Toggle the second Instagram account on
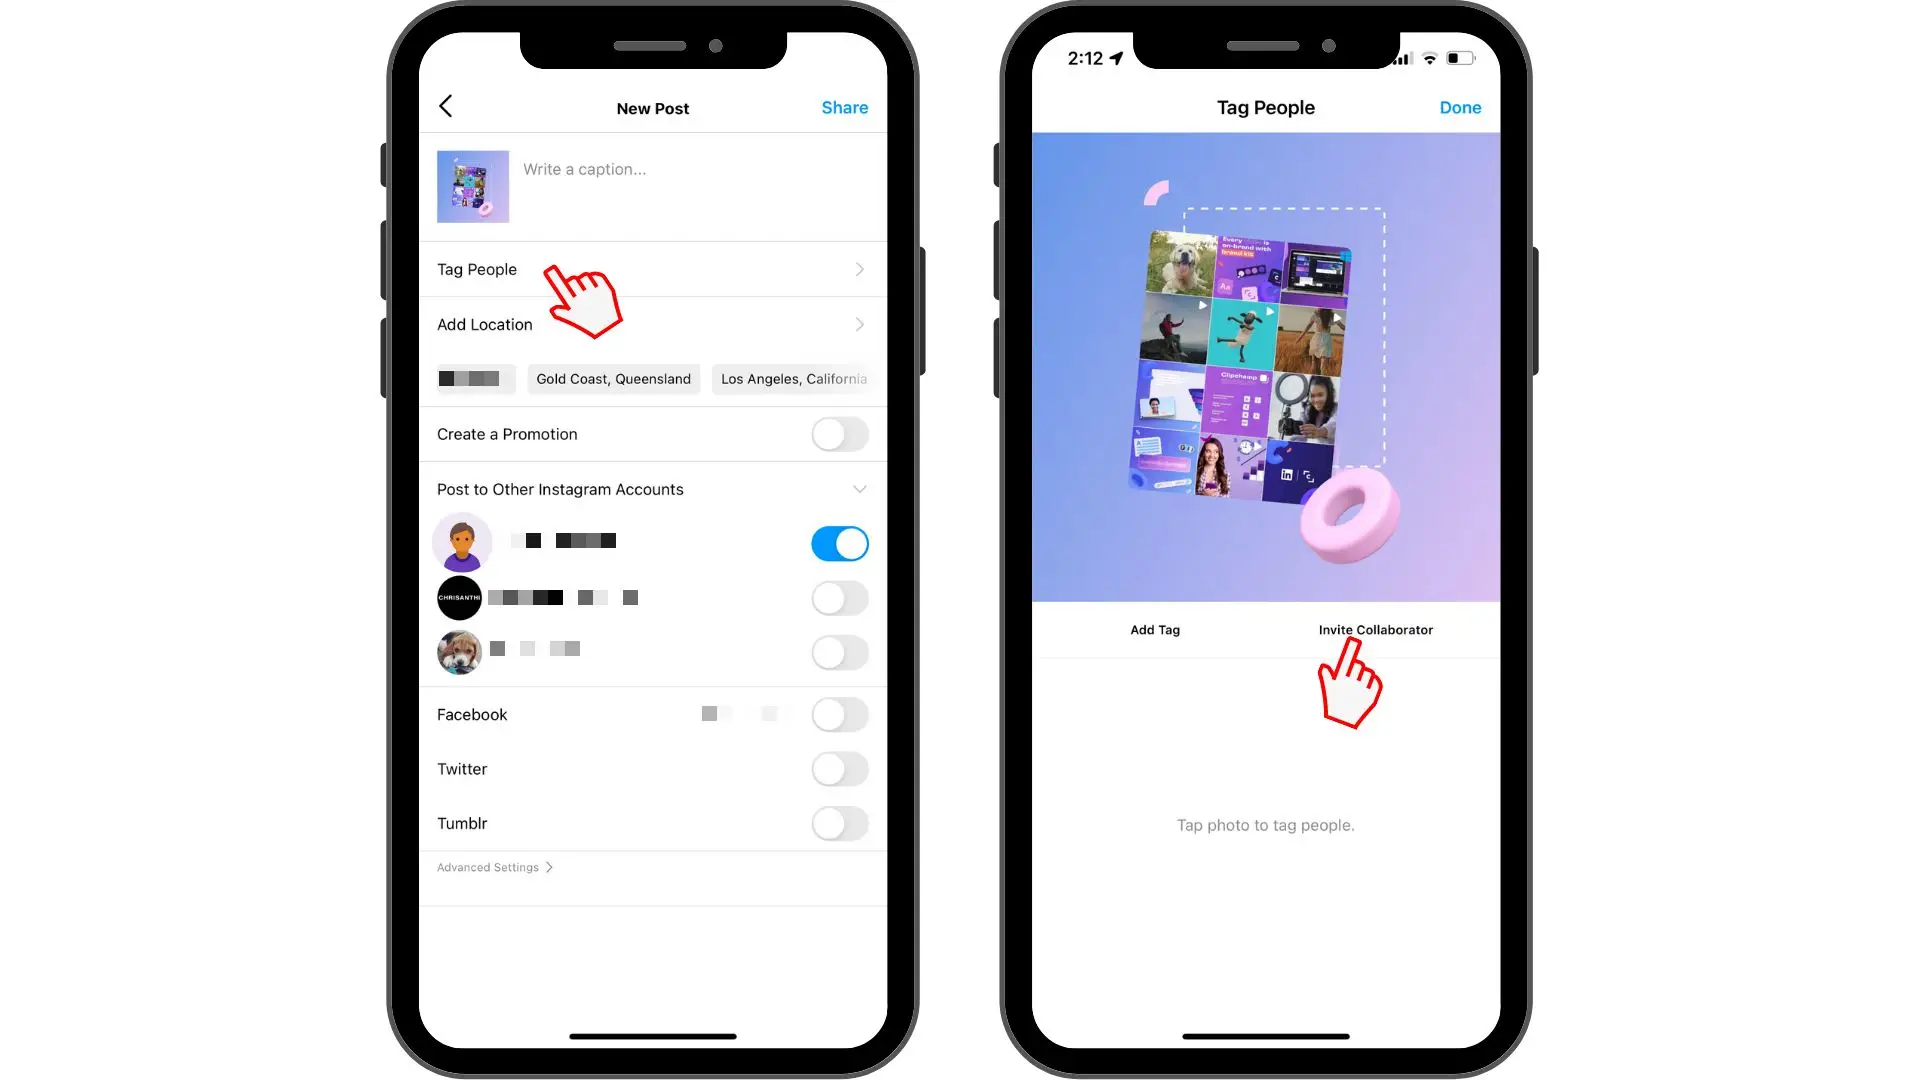 pos(840,597)
